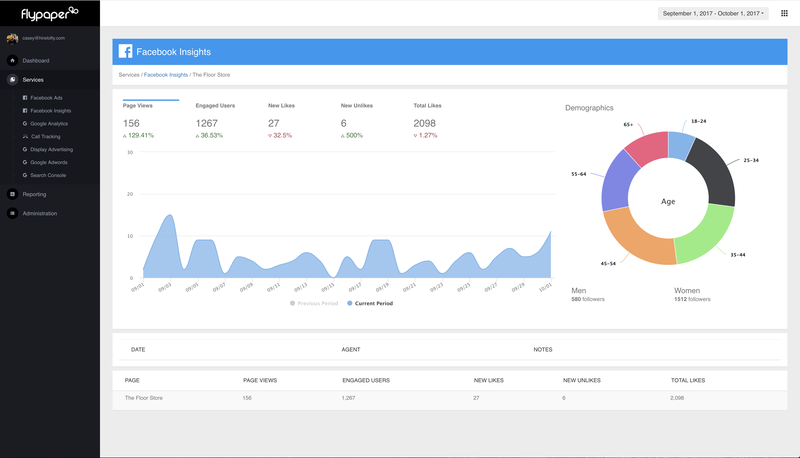The width and height of the screenshot is (800, 458).
Task: Click the Services sidebar icon
Action: click(13, 80)
